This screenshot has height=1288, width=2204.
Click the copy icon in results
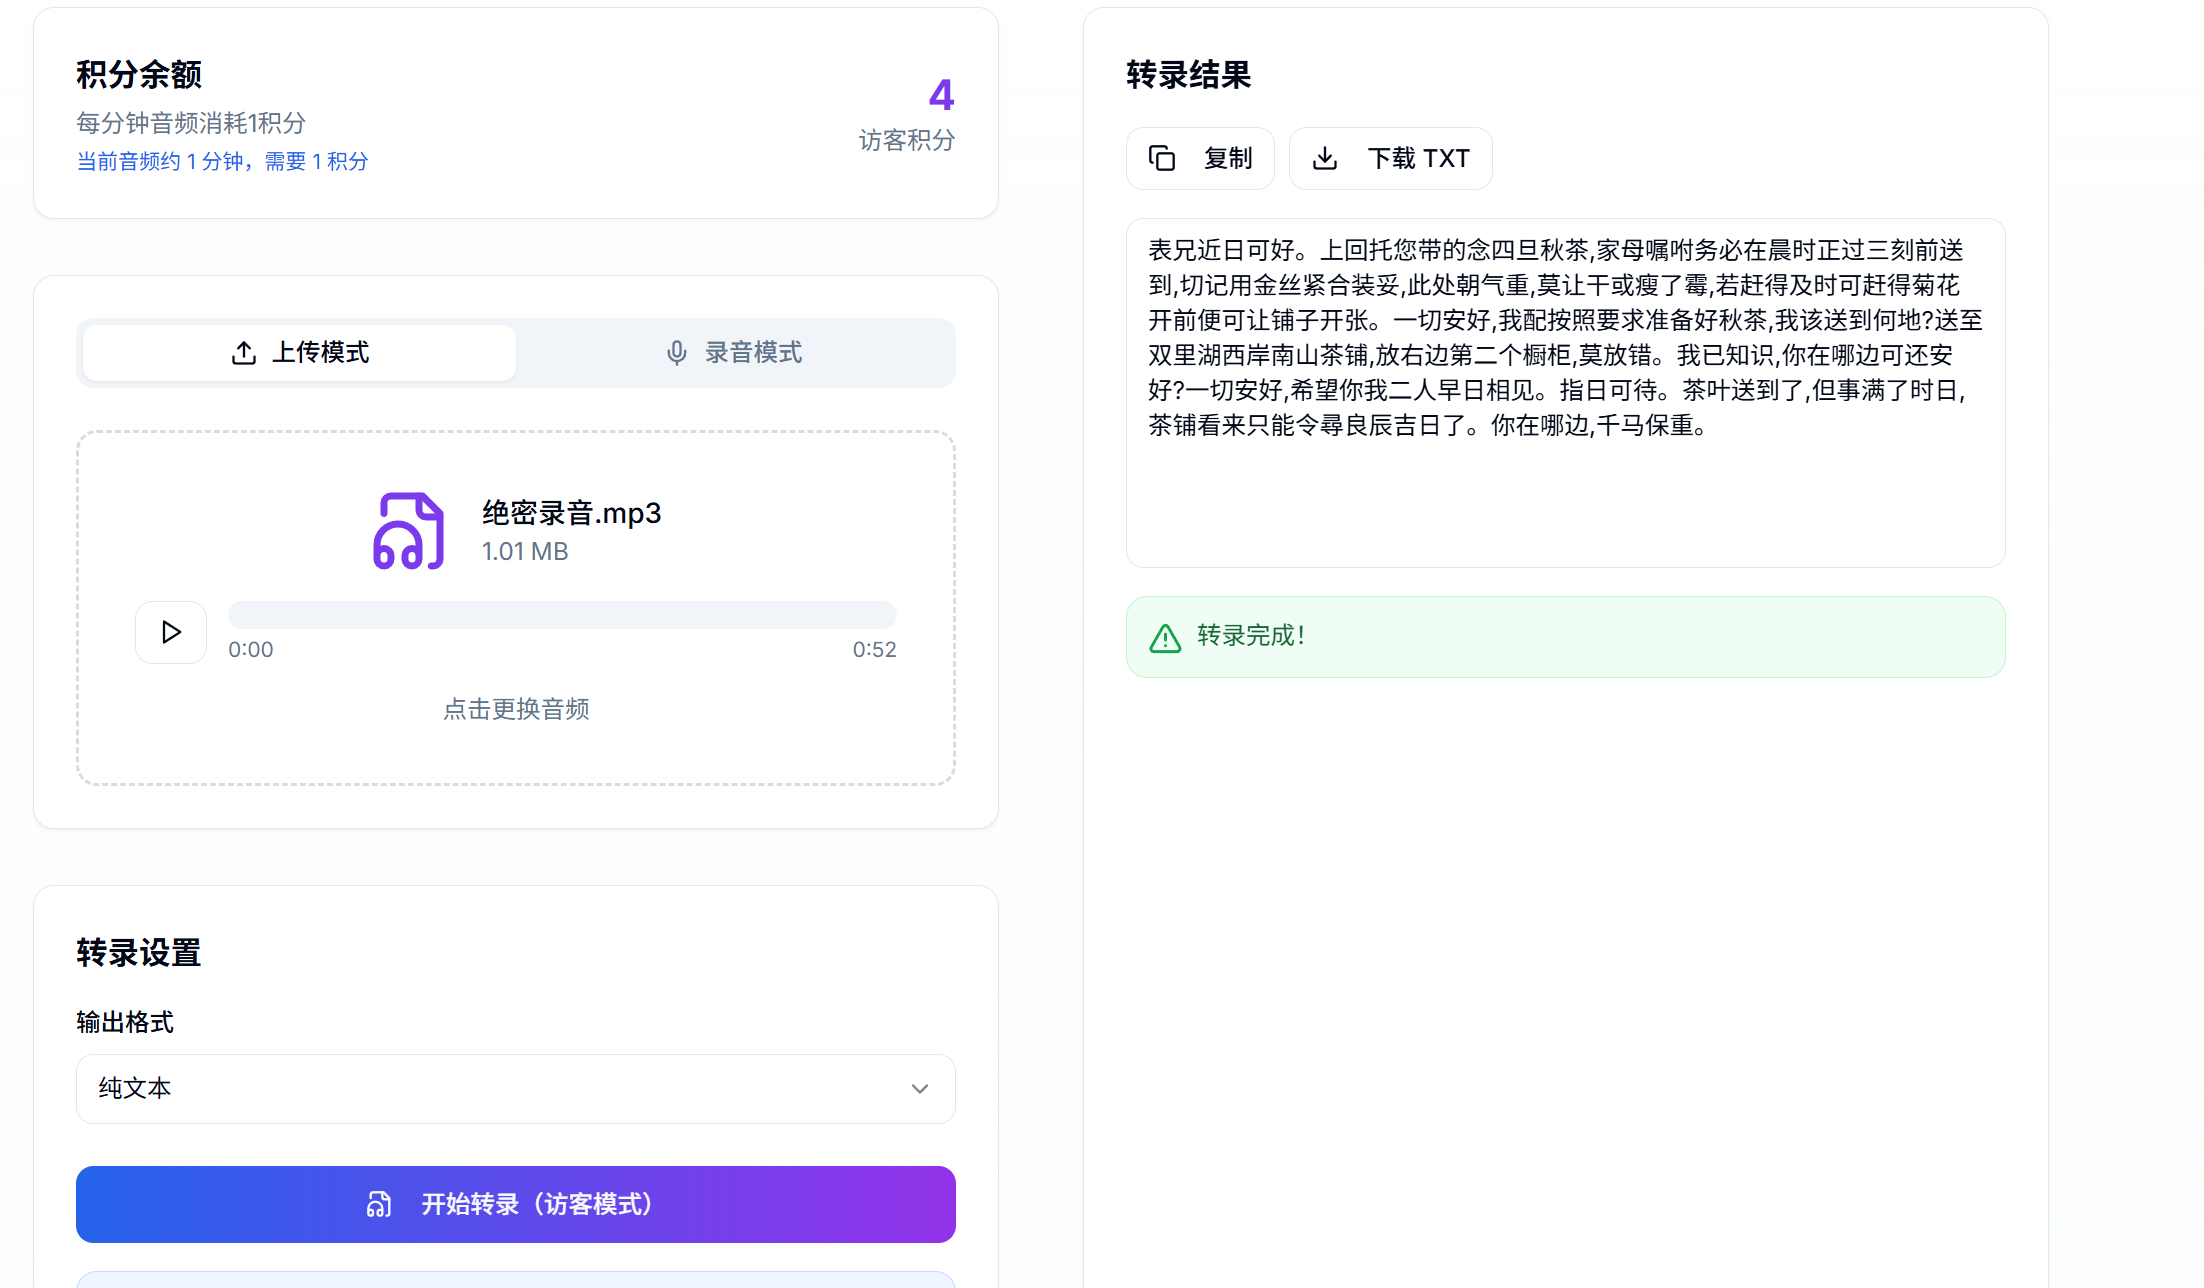pos(1161,158)
